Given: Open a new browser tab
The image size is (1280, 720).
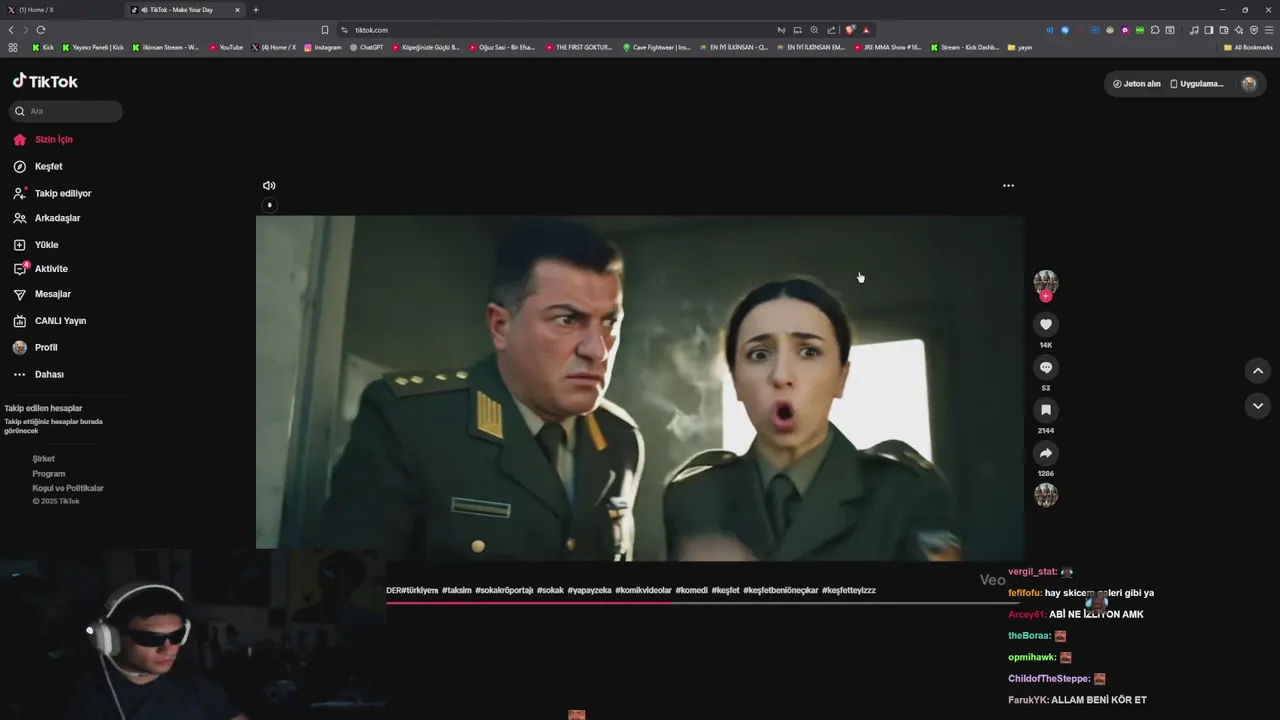Looking at the screenshot, I should pos(256,10).
